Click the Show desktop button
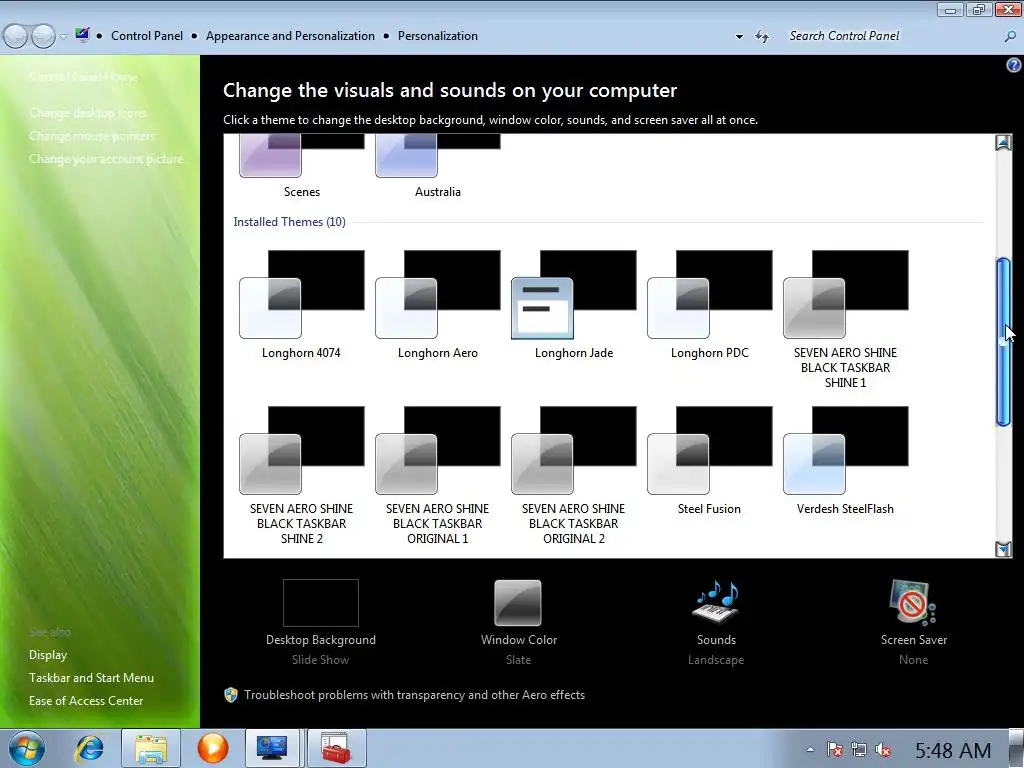The width and height of the screenshot is (1024, 768). coord(1016,748)
